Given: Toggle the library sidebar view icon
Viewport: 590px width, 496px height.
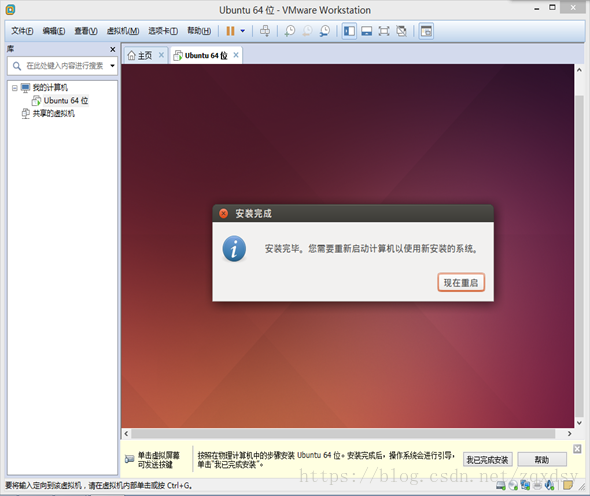Looking at the screenshot, I should click(x=349, y=31).
